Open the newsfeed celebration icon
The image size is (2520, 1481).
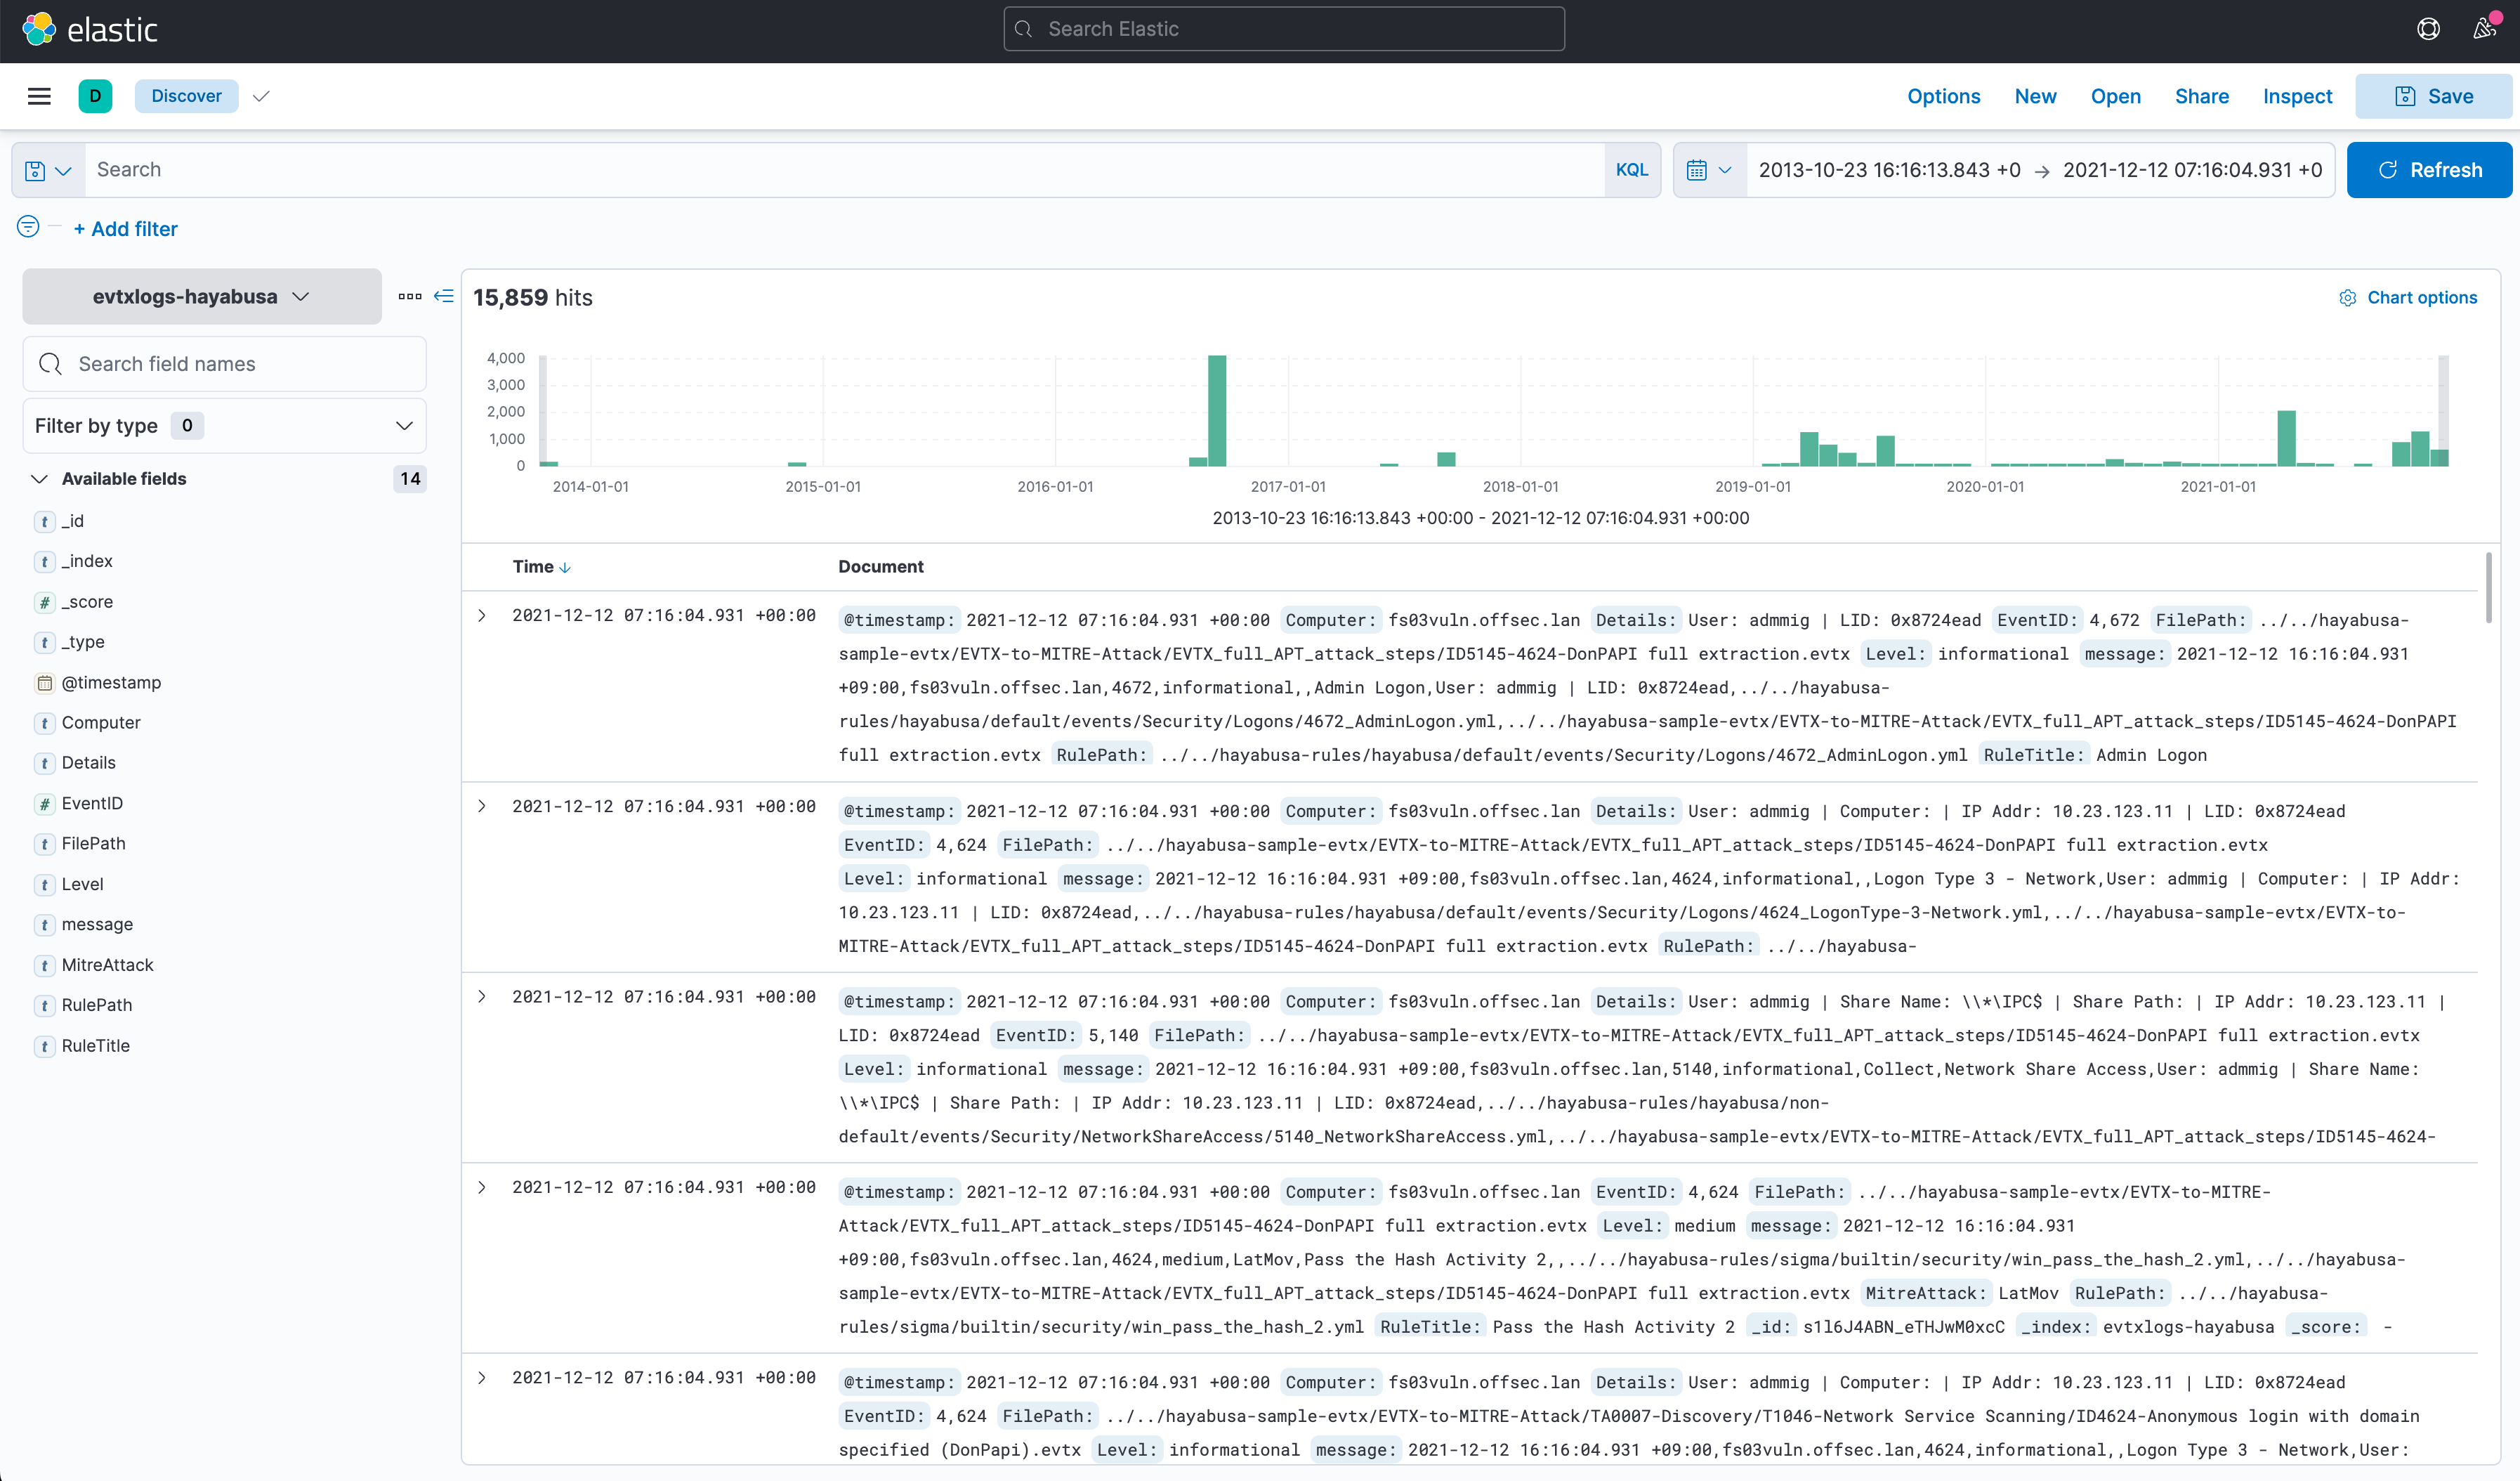tap(2485, 28)
